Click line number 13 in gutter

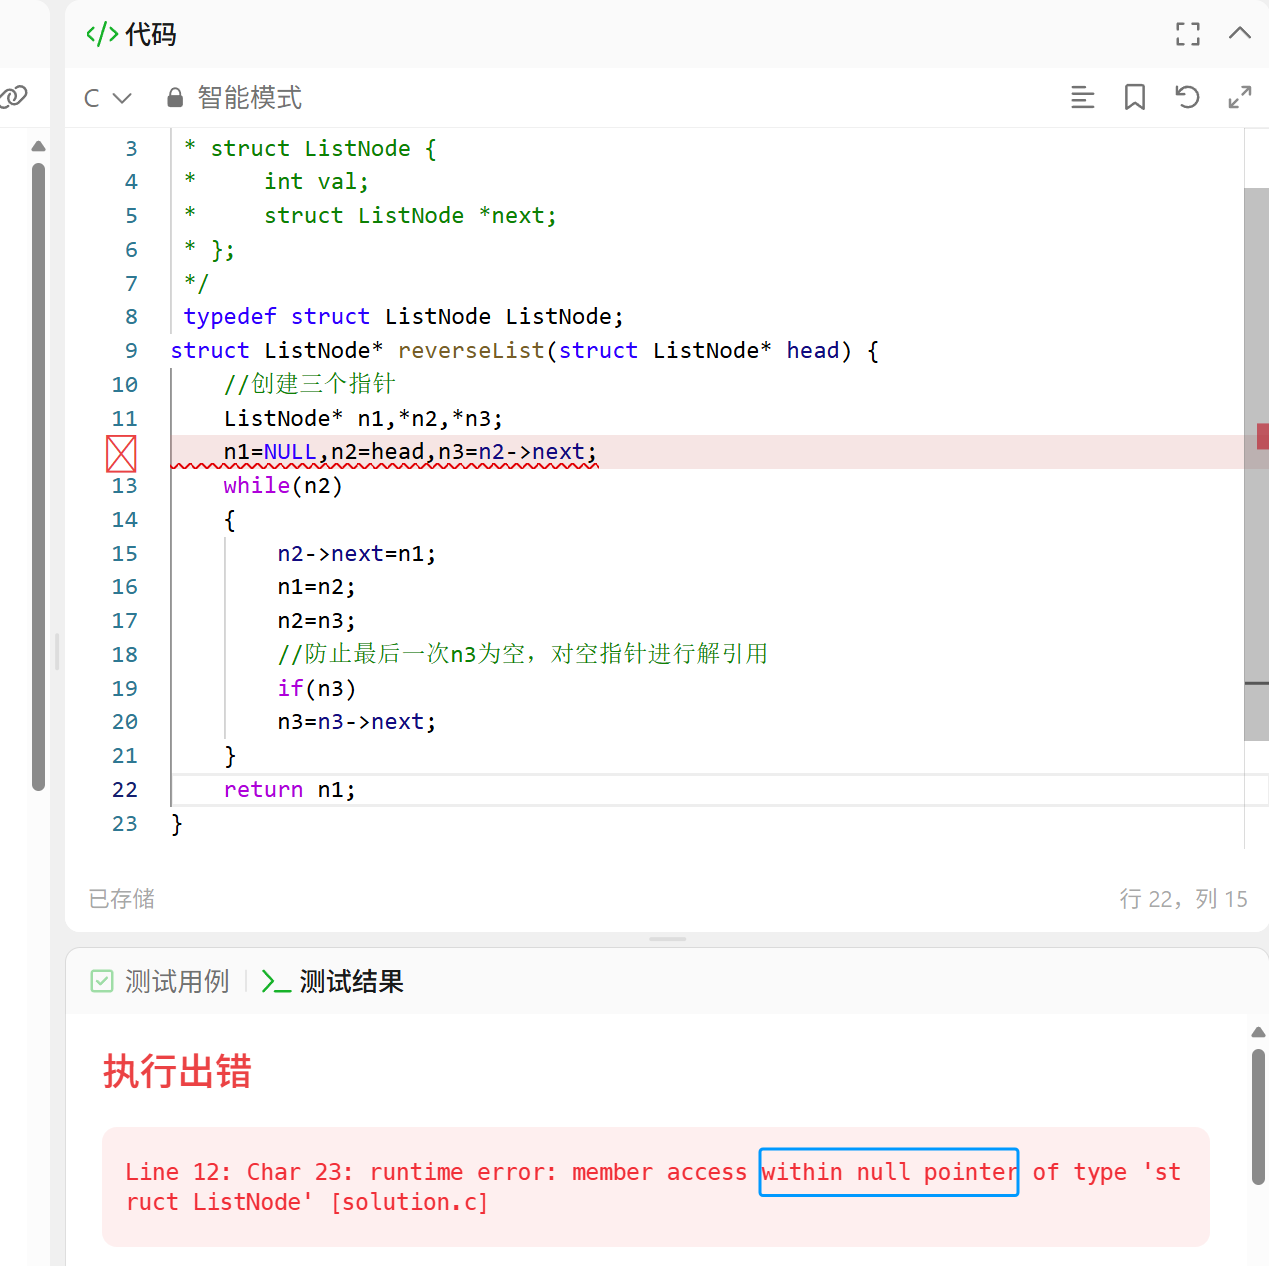pos(125,486)
